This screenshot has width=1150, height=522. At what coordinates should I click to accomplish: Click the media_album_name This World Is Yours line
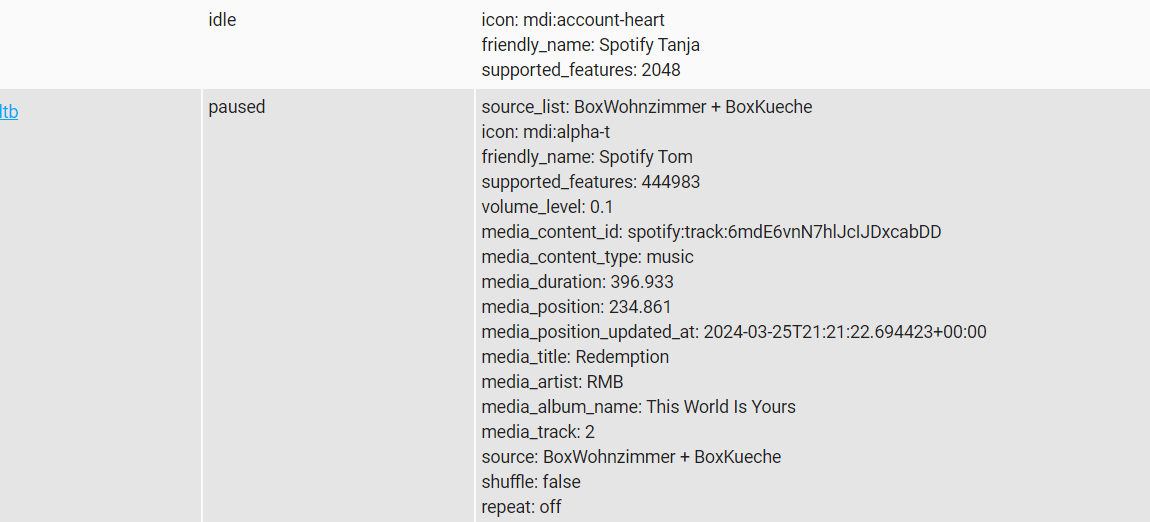(638, 407)
